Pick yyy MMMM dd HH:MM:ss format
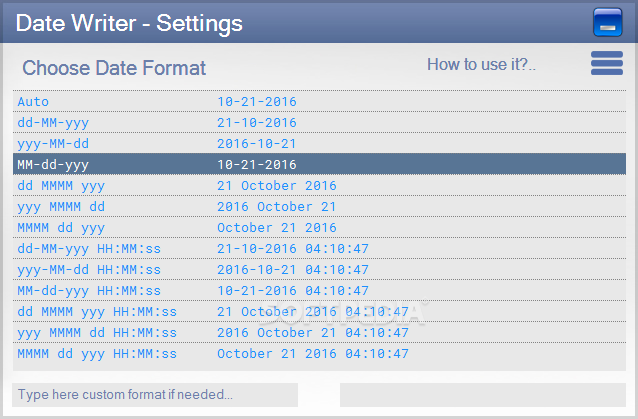Image resolution: width=638 pixels, height=419 pixels. pyautogui.click(x=319, y=333)
